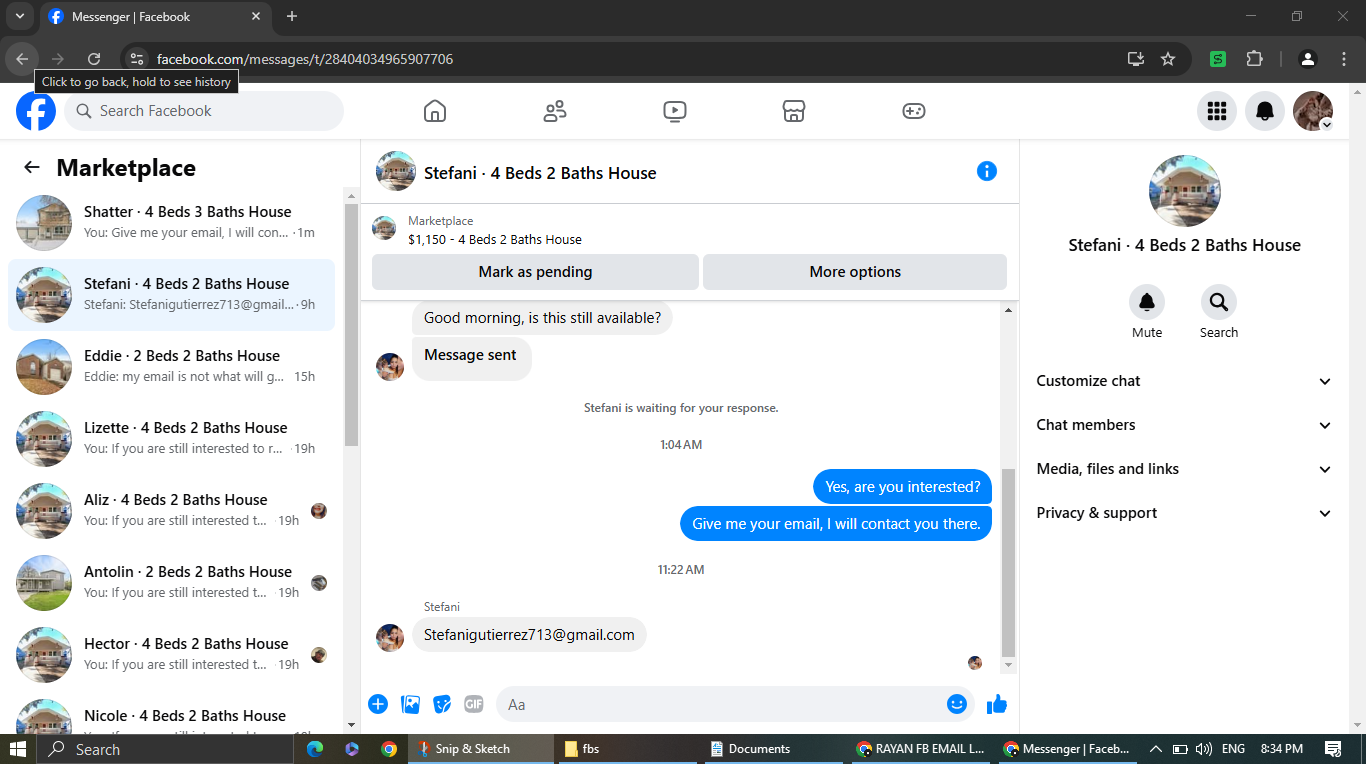Viewport: 1366px width, 764px height.
Task: Click Mark as pending button
Action: pyautogui.click(x=535, y=272)
